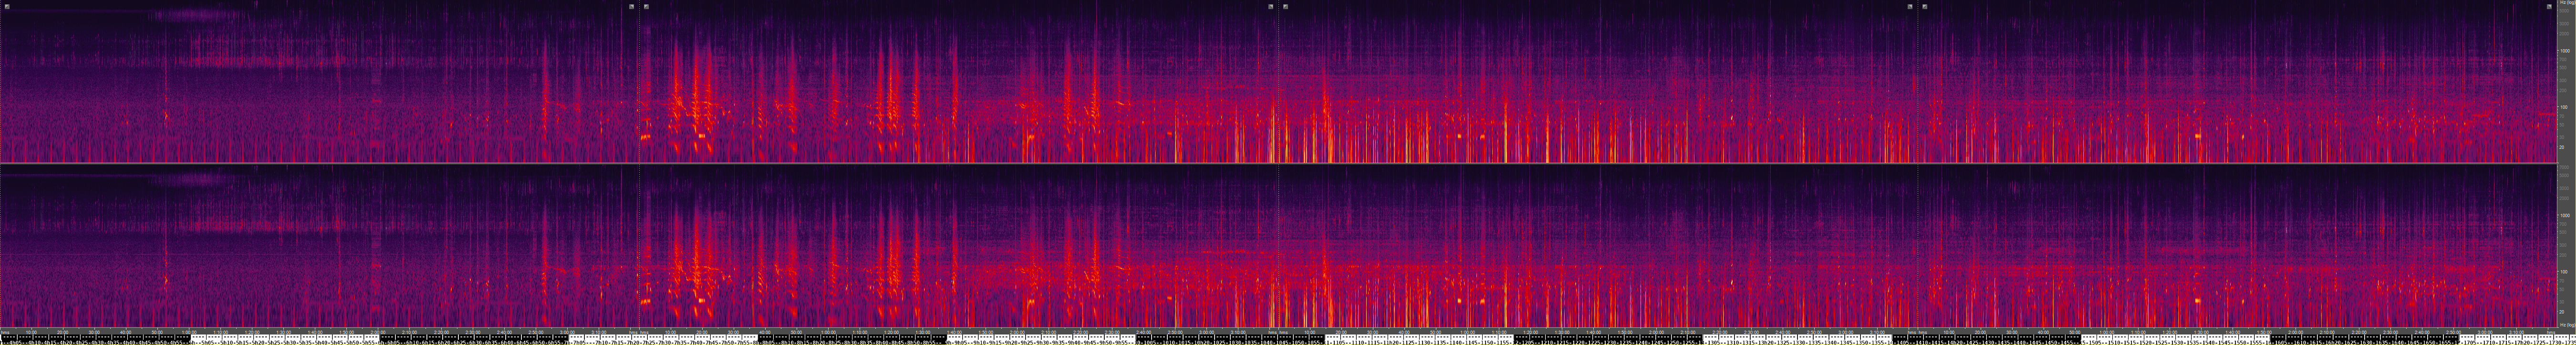Click the first clip's fade-out handle
2576x345 pixels.
(x=631, y=6)
